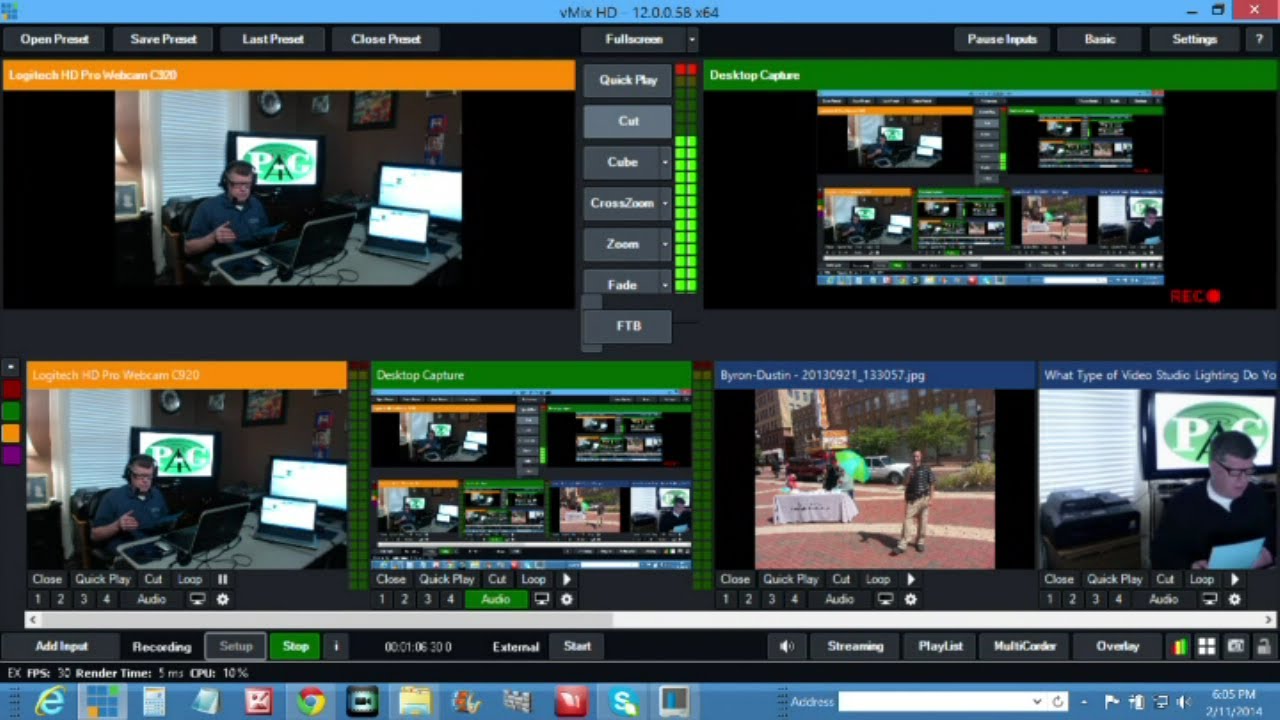The image size is (1280, 720).
Task: Switch to the grid layout view icon
Action: 1207,646
